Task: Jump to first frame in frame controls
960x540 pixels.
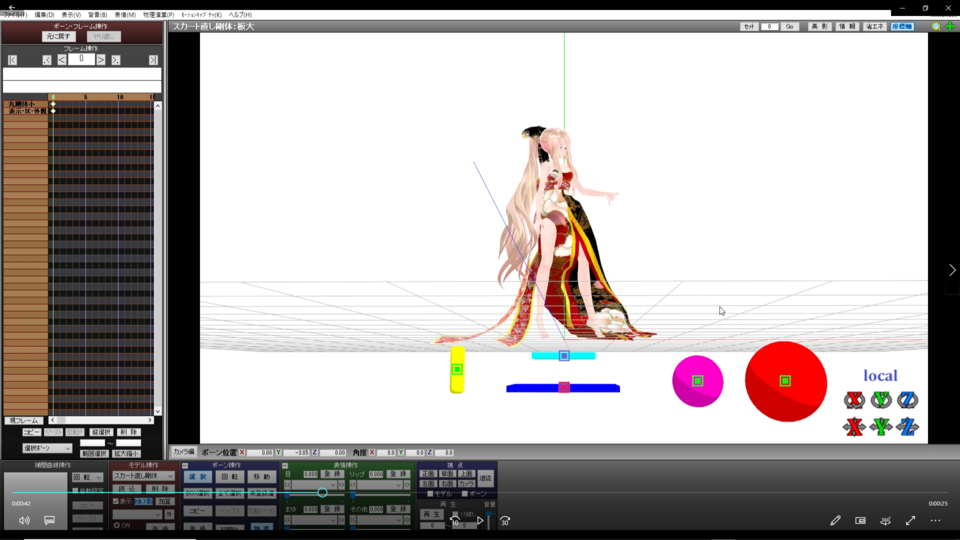Action: point(12,60)
